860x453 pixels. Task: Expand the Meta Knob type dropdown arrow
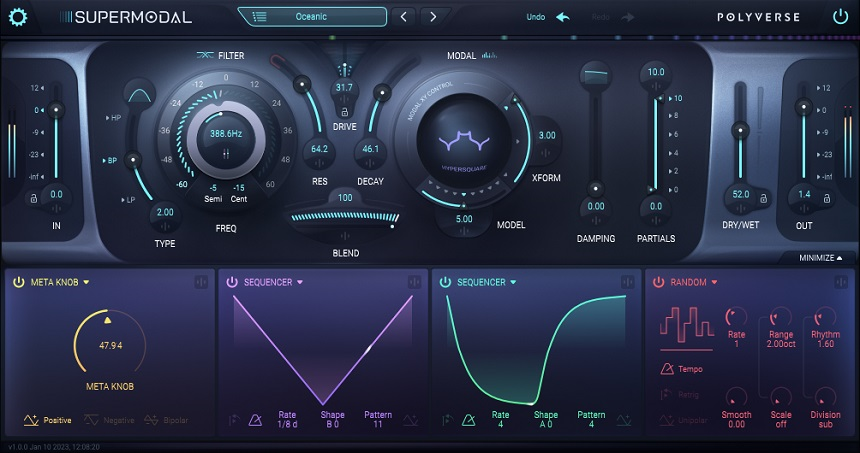point(86,282)
